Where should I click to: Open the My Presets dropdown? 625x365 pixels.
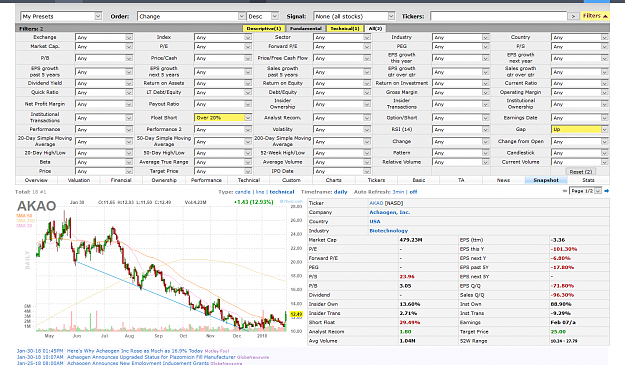point(61,16)
